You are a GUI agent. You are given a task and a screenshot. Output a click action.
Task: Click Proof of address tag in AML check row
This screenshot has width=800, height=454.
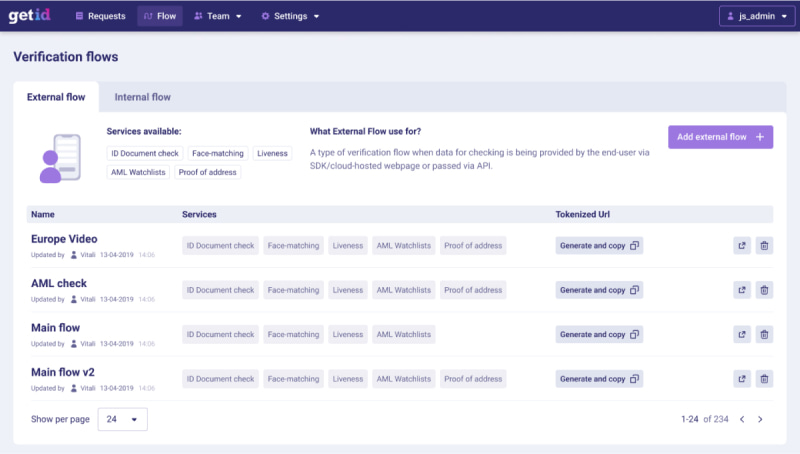coord(473,290)
